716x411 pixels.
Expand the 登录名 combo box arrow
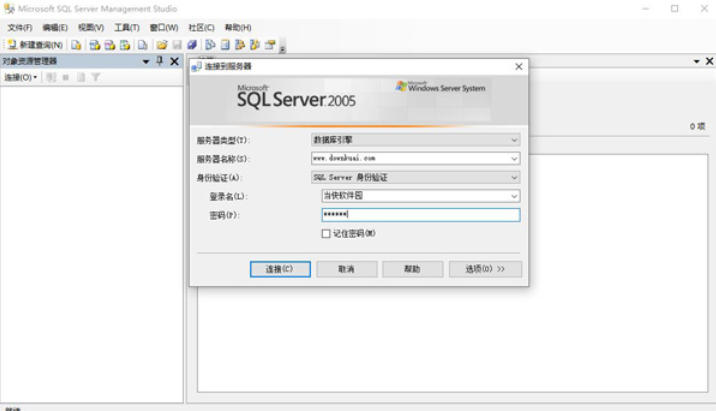(514, 196)
